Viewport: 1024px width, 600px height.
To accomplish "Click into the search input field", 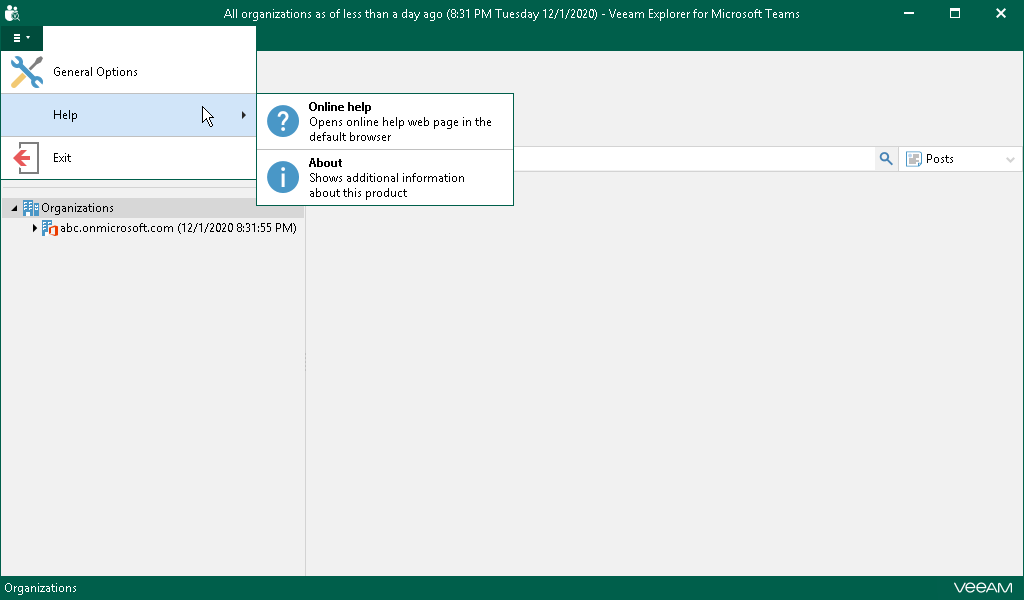I will 694,159.
